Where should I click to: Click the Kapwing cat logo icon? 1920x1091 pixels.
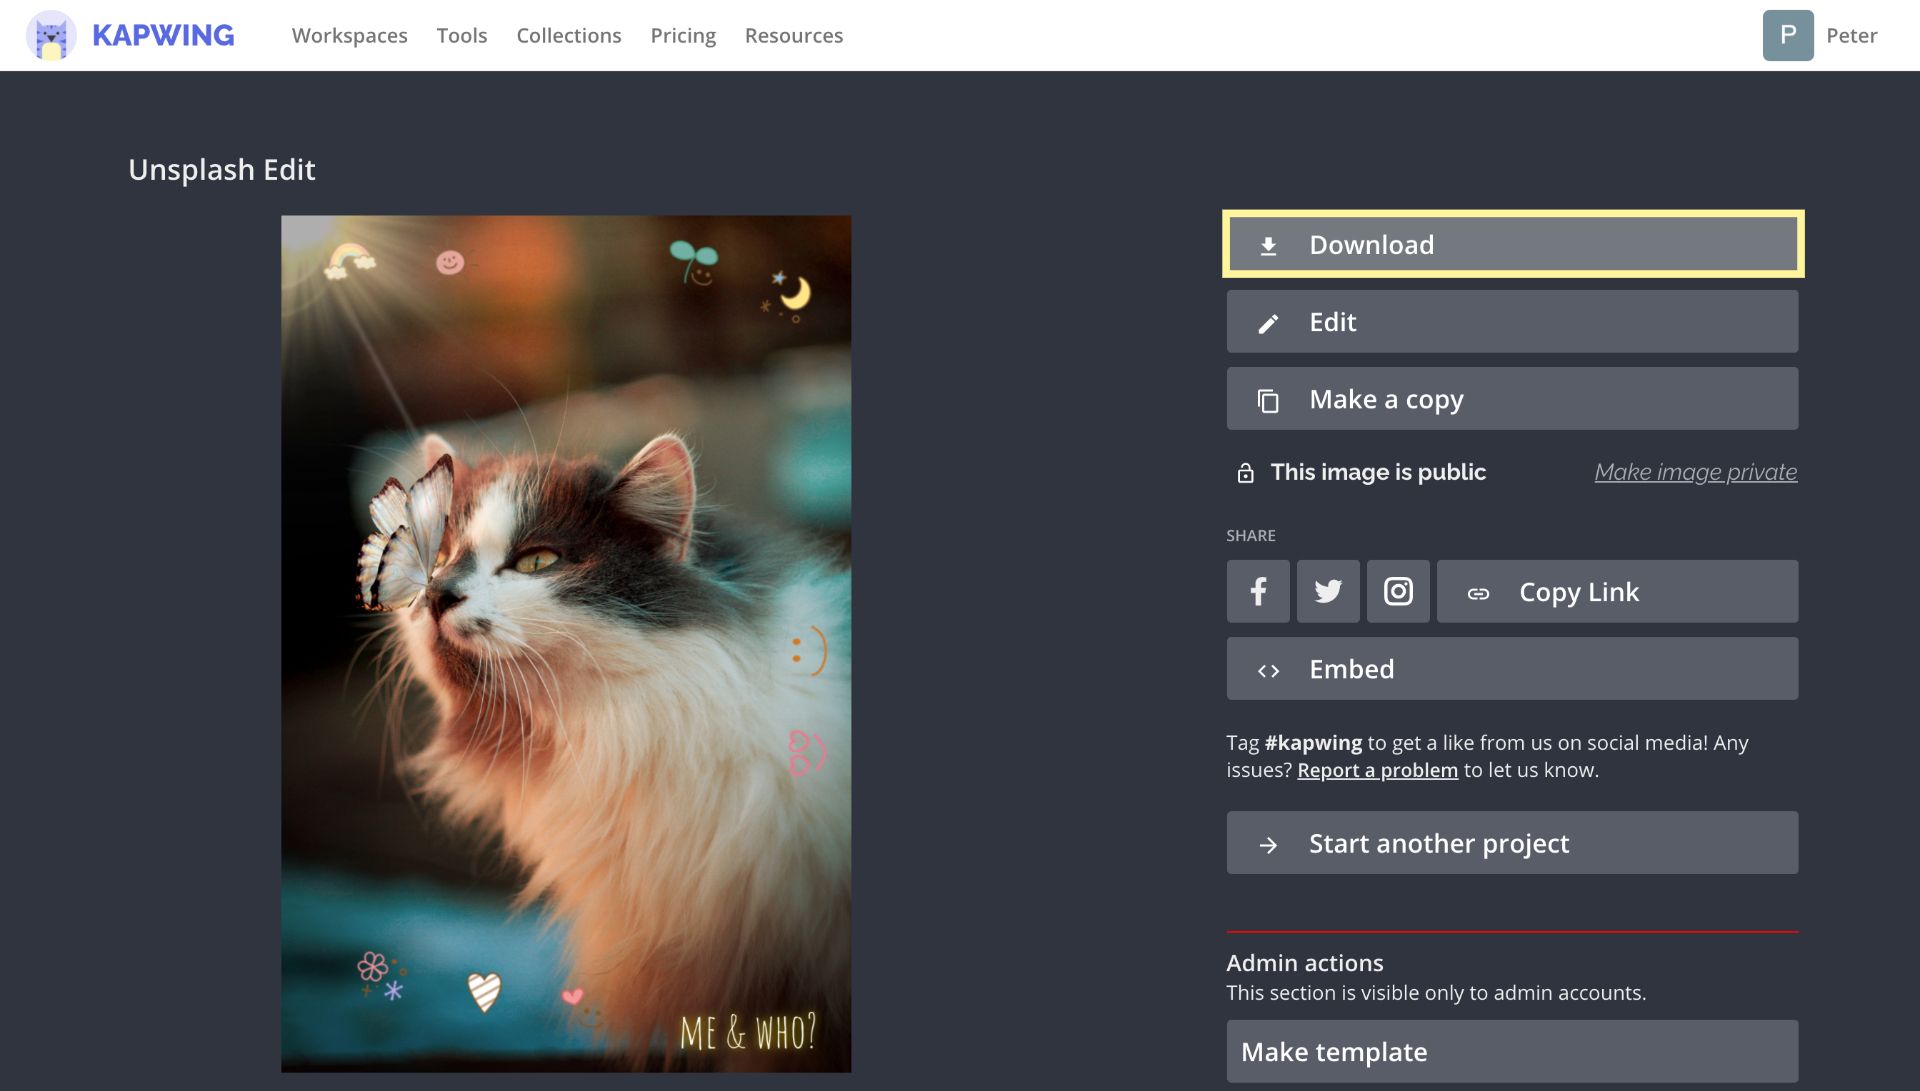pos(51,36)
